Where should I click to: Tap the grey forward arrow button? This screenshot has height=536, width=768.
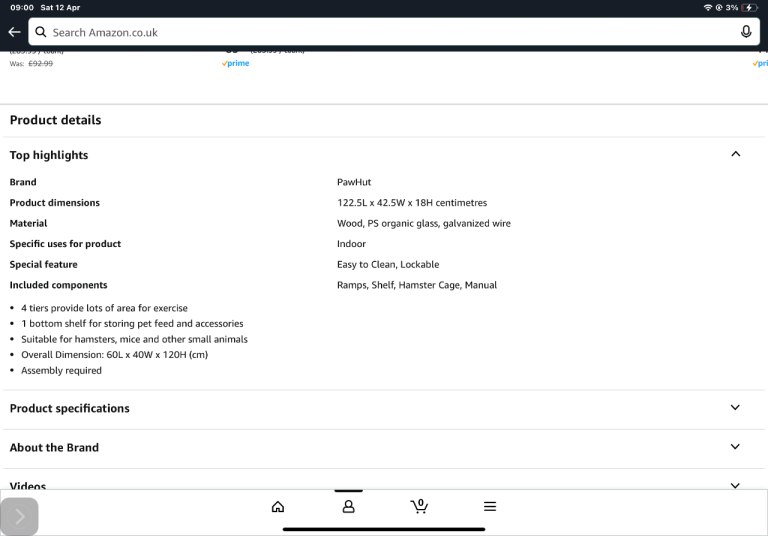pyautogui.click(x=19, y=516)
